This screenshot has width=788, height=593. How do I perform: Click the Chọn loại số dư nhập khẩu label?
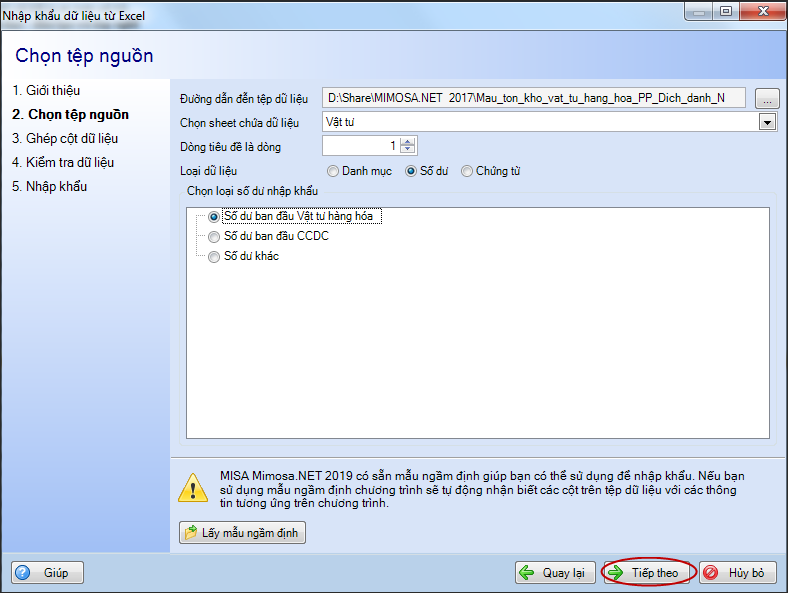pos(252,191)
